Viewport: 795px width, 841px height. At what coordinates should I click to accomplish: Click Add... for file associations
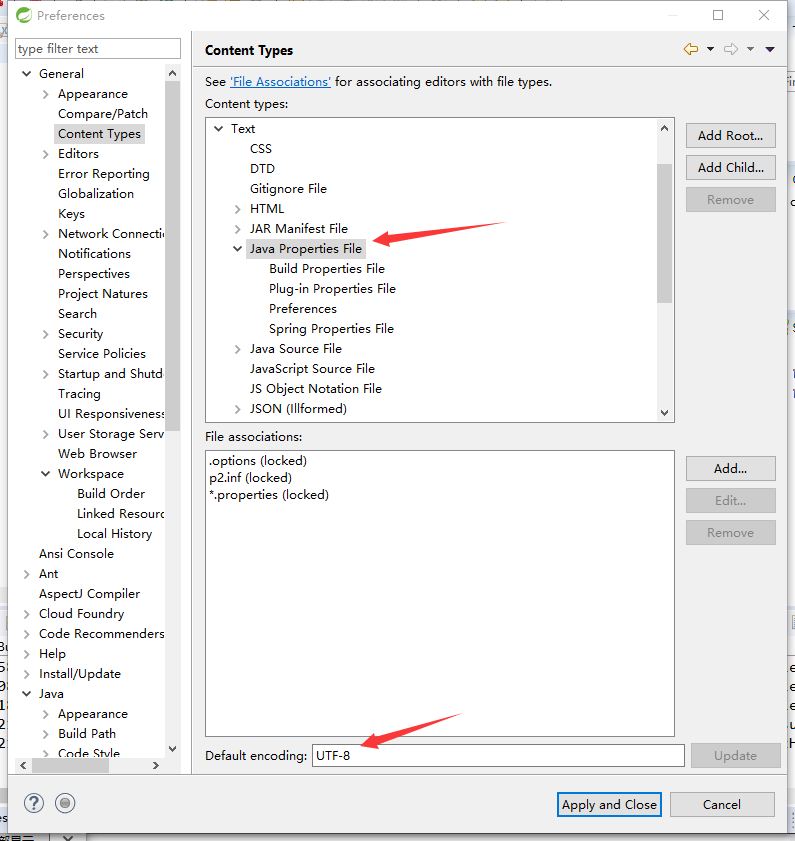pos(731,469)
